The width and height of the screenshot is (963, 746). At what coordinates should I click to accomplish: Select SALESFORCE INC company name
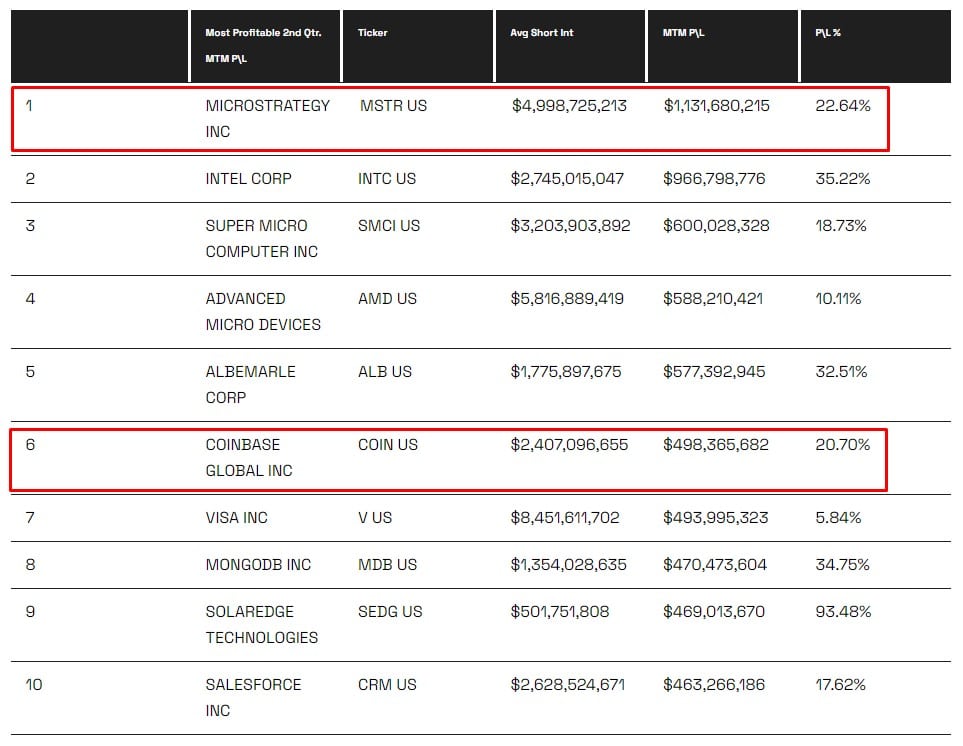(253, 697)
